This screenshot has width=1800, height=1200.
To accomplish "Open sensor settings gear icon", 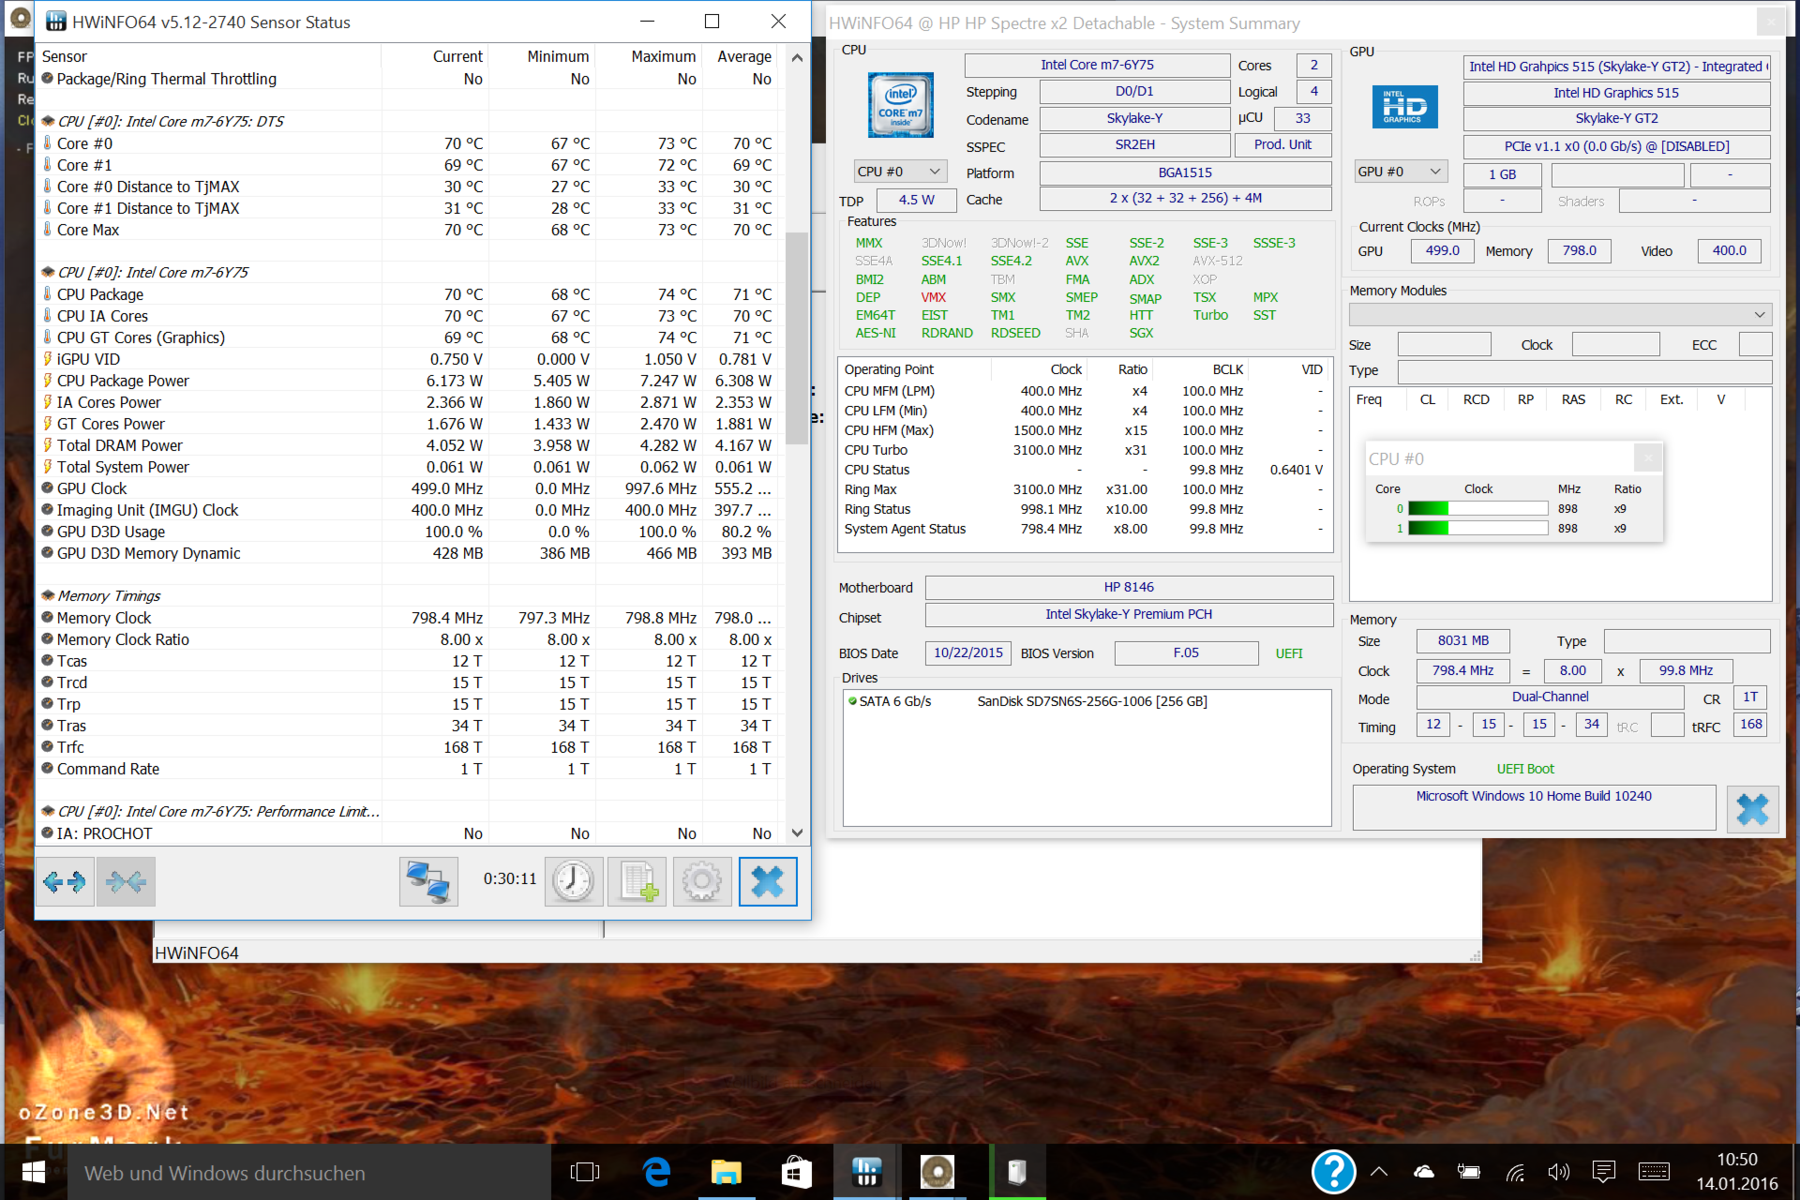I will 702,881.
